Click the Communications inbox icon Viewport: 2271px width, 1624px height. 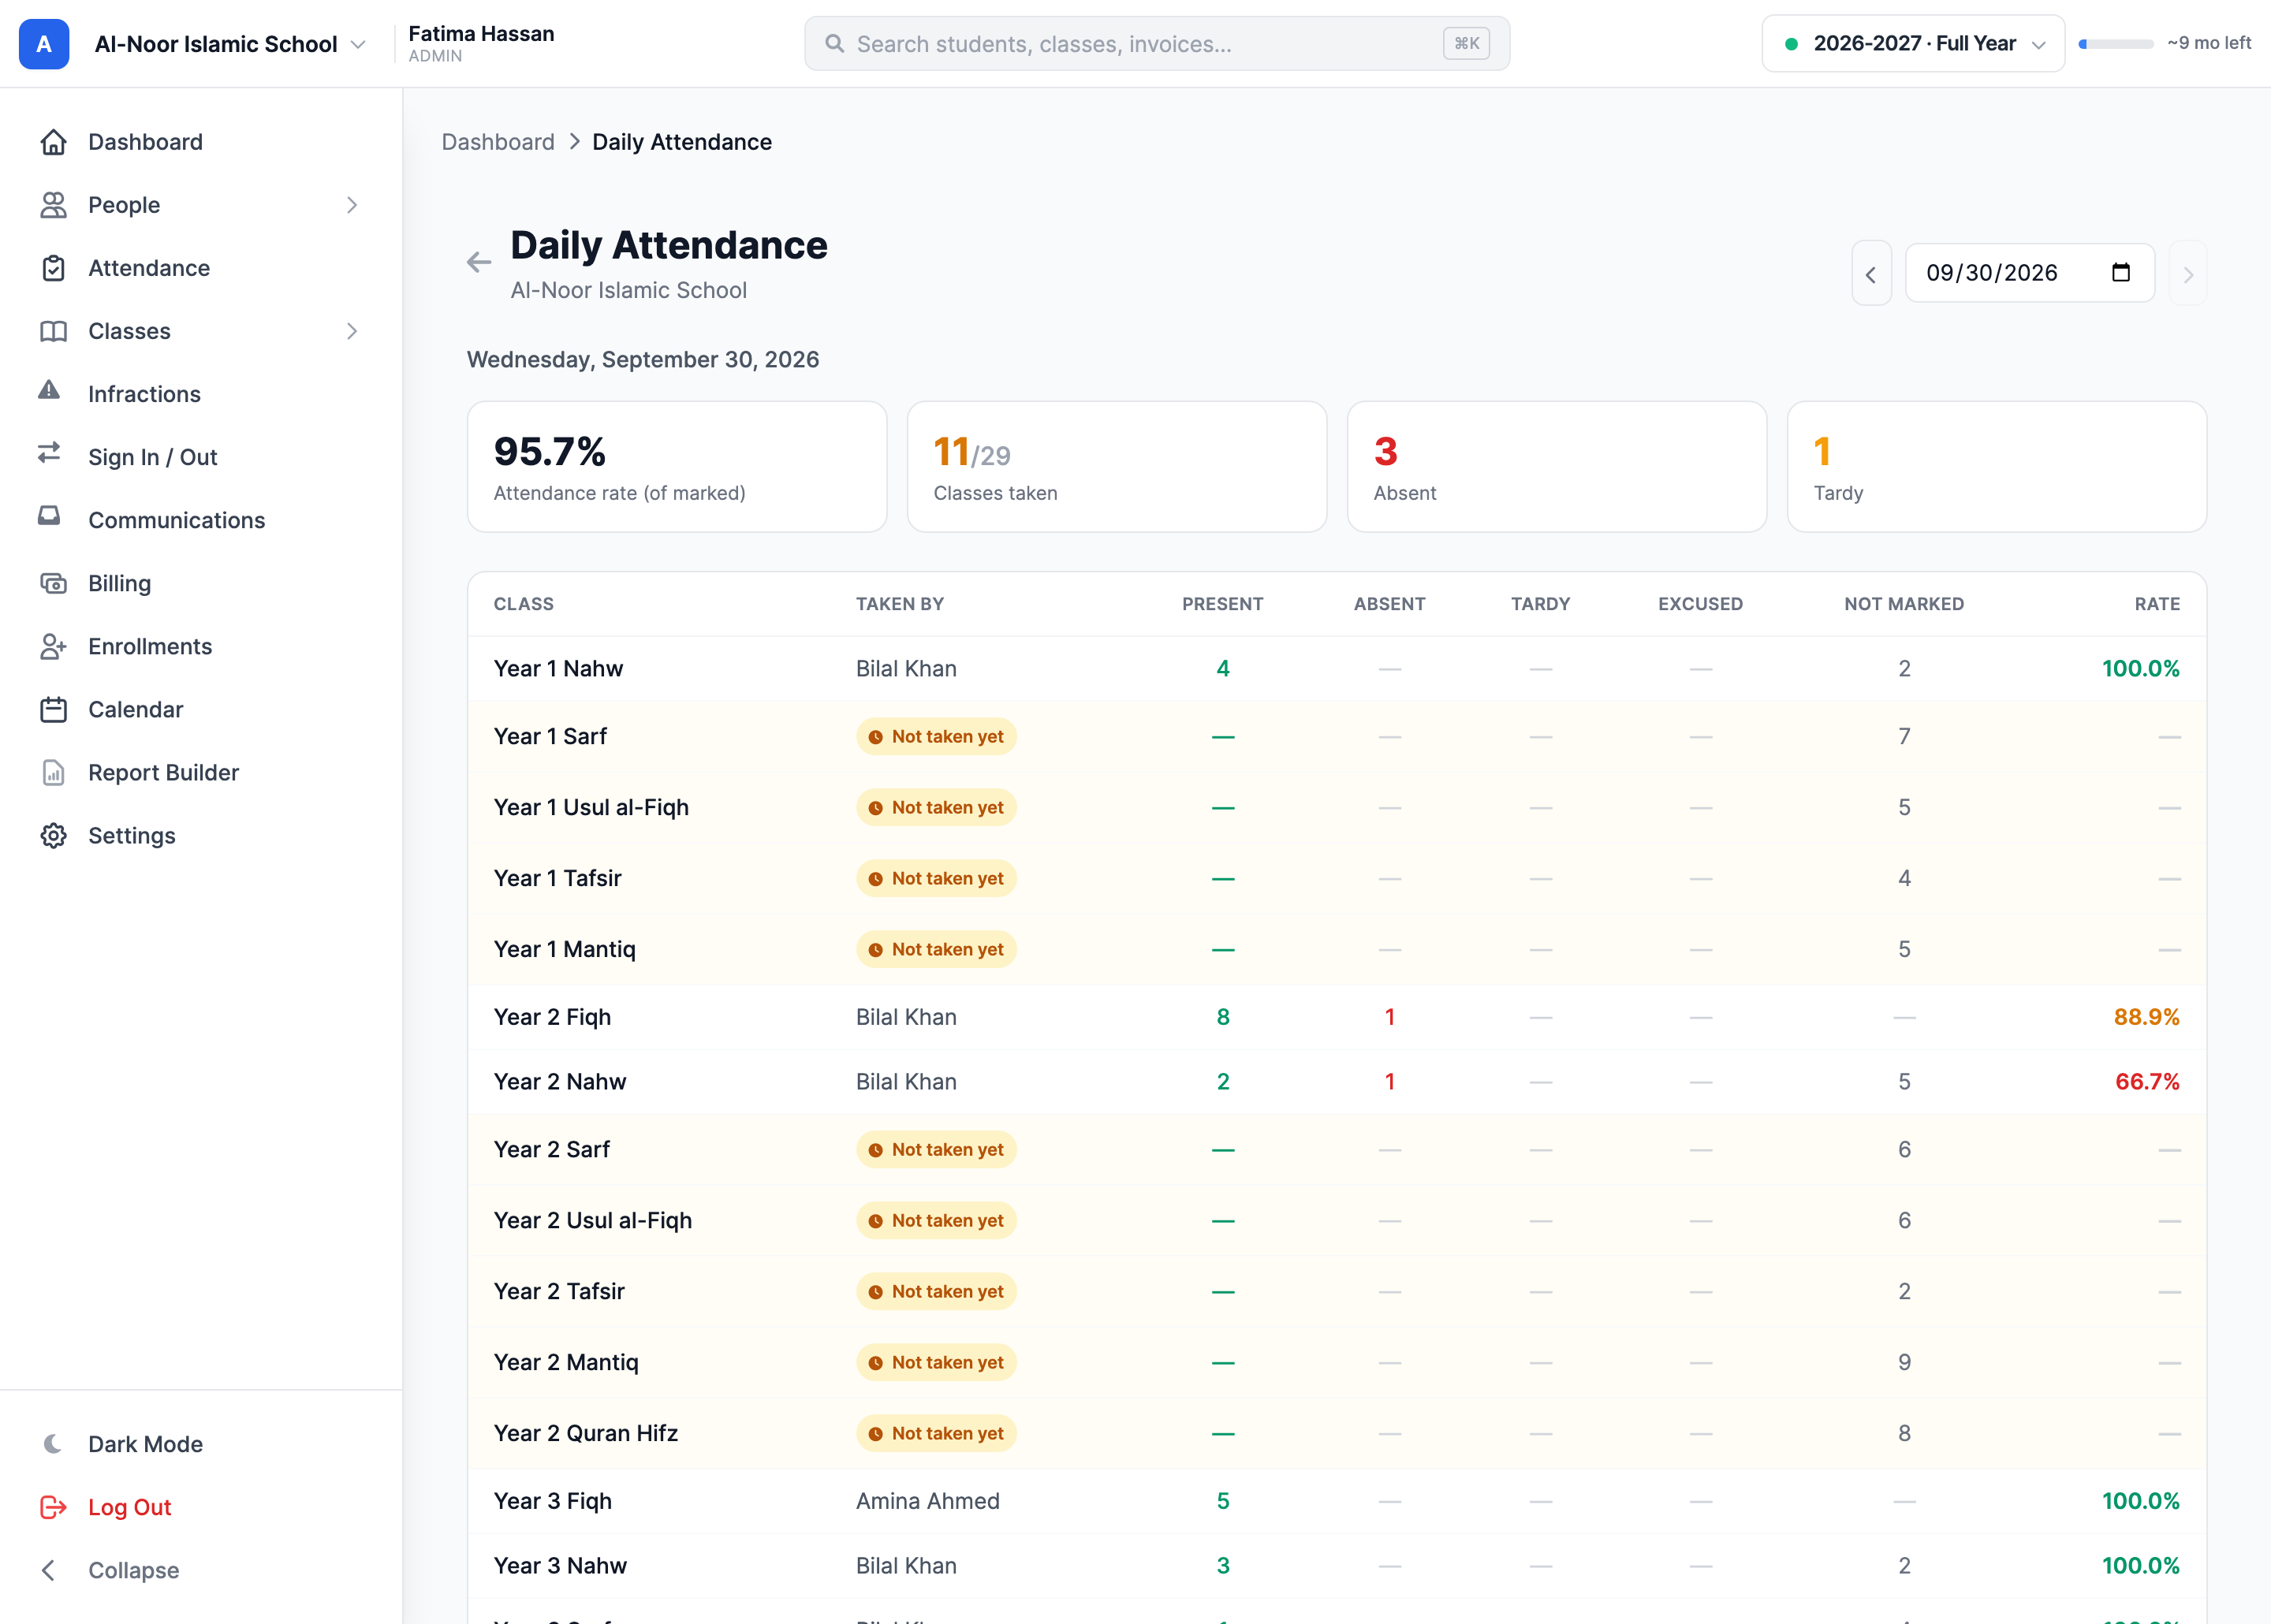click(49, 516)
